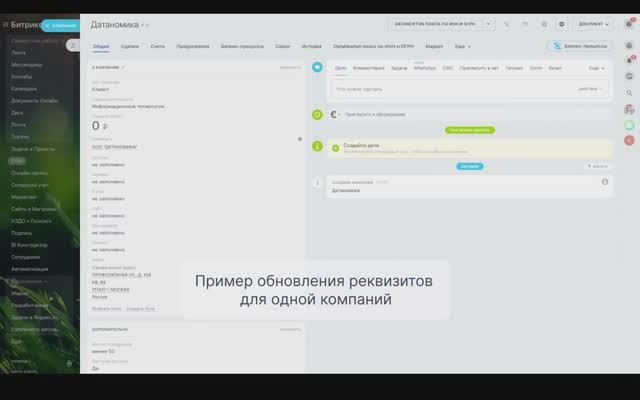Click the notifications bell in right sidebar
The width and height of the screenshot is (640, 400).
[629, 61]
